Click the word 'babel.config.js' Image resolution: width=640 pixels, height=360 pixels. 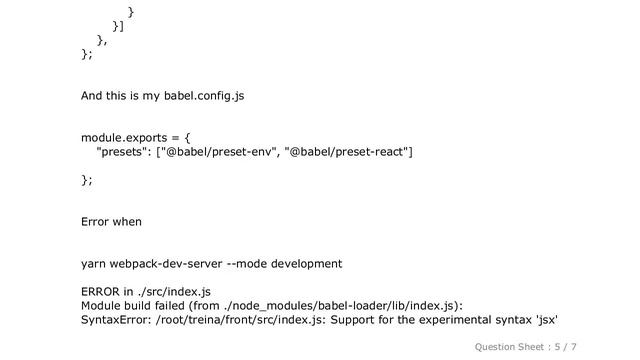[204, 96]
